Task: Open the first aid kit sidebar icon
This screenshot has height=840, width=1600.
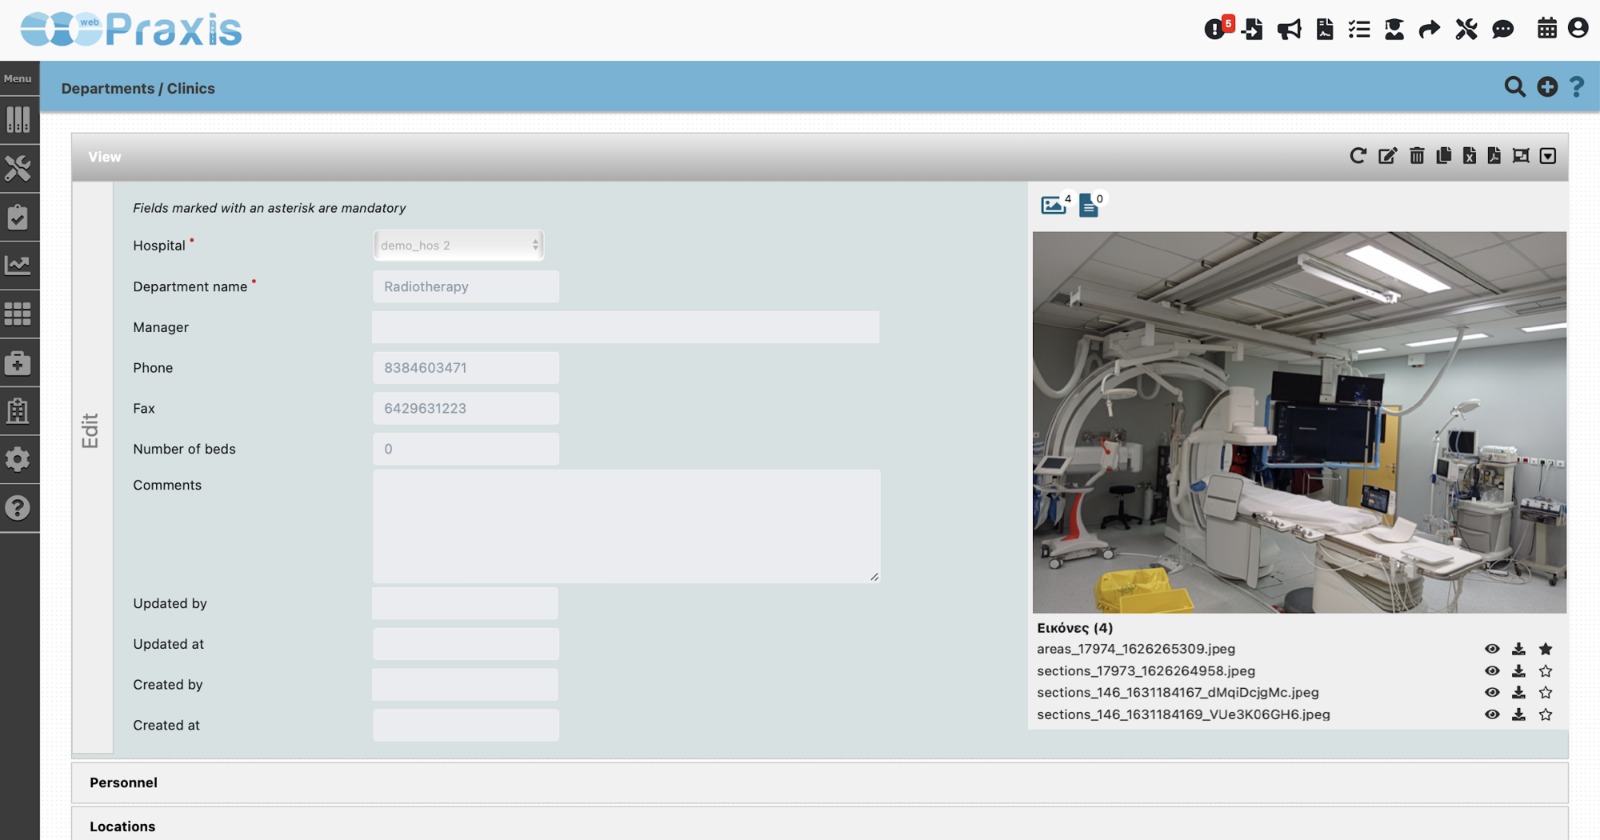Action: tap(18, 363)
